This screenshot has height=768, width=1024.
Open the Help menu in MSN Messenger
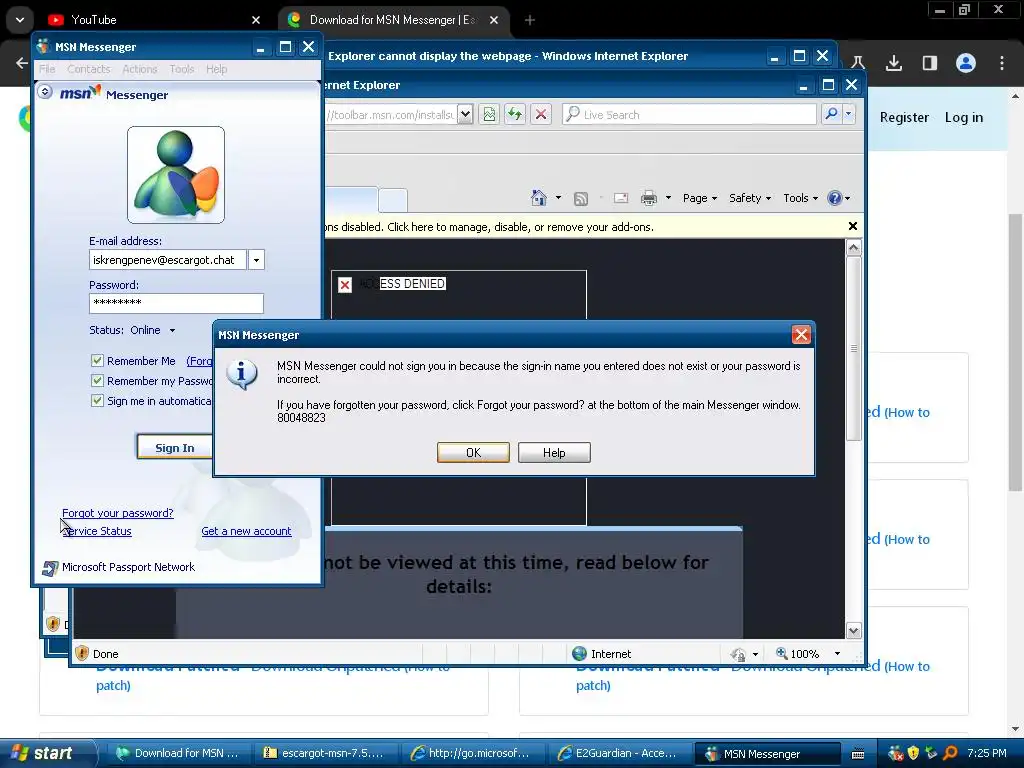(x=217, y=69)
